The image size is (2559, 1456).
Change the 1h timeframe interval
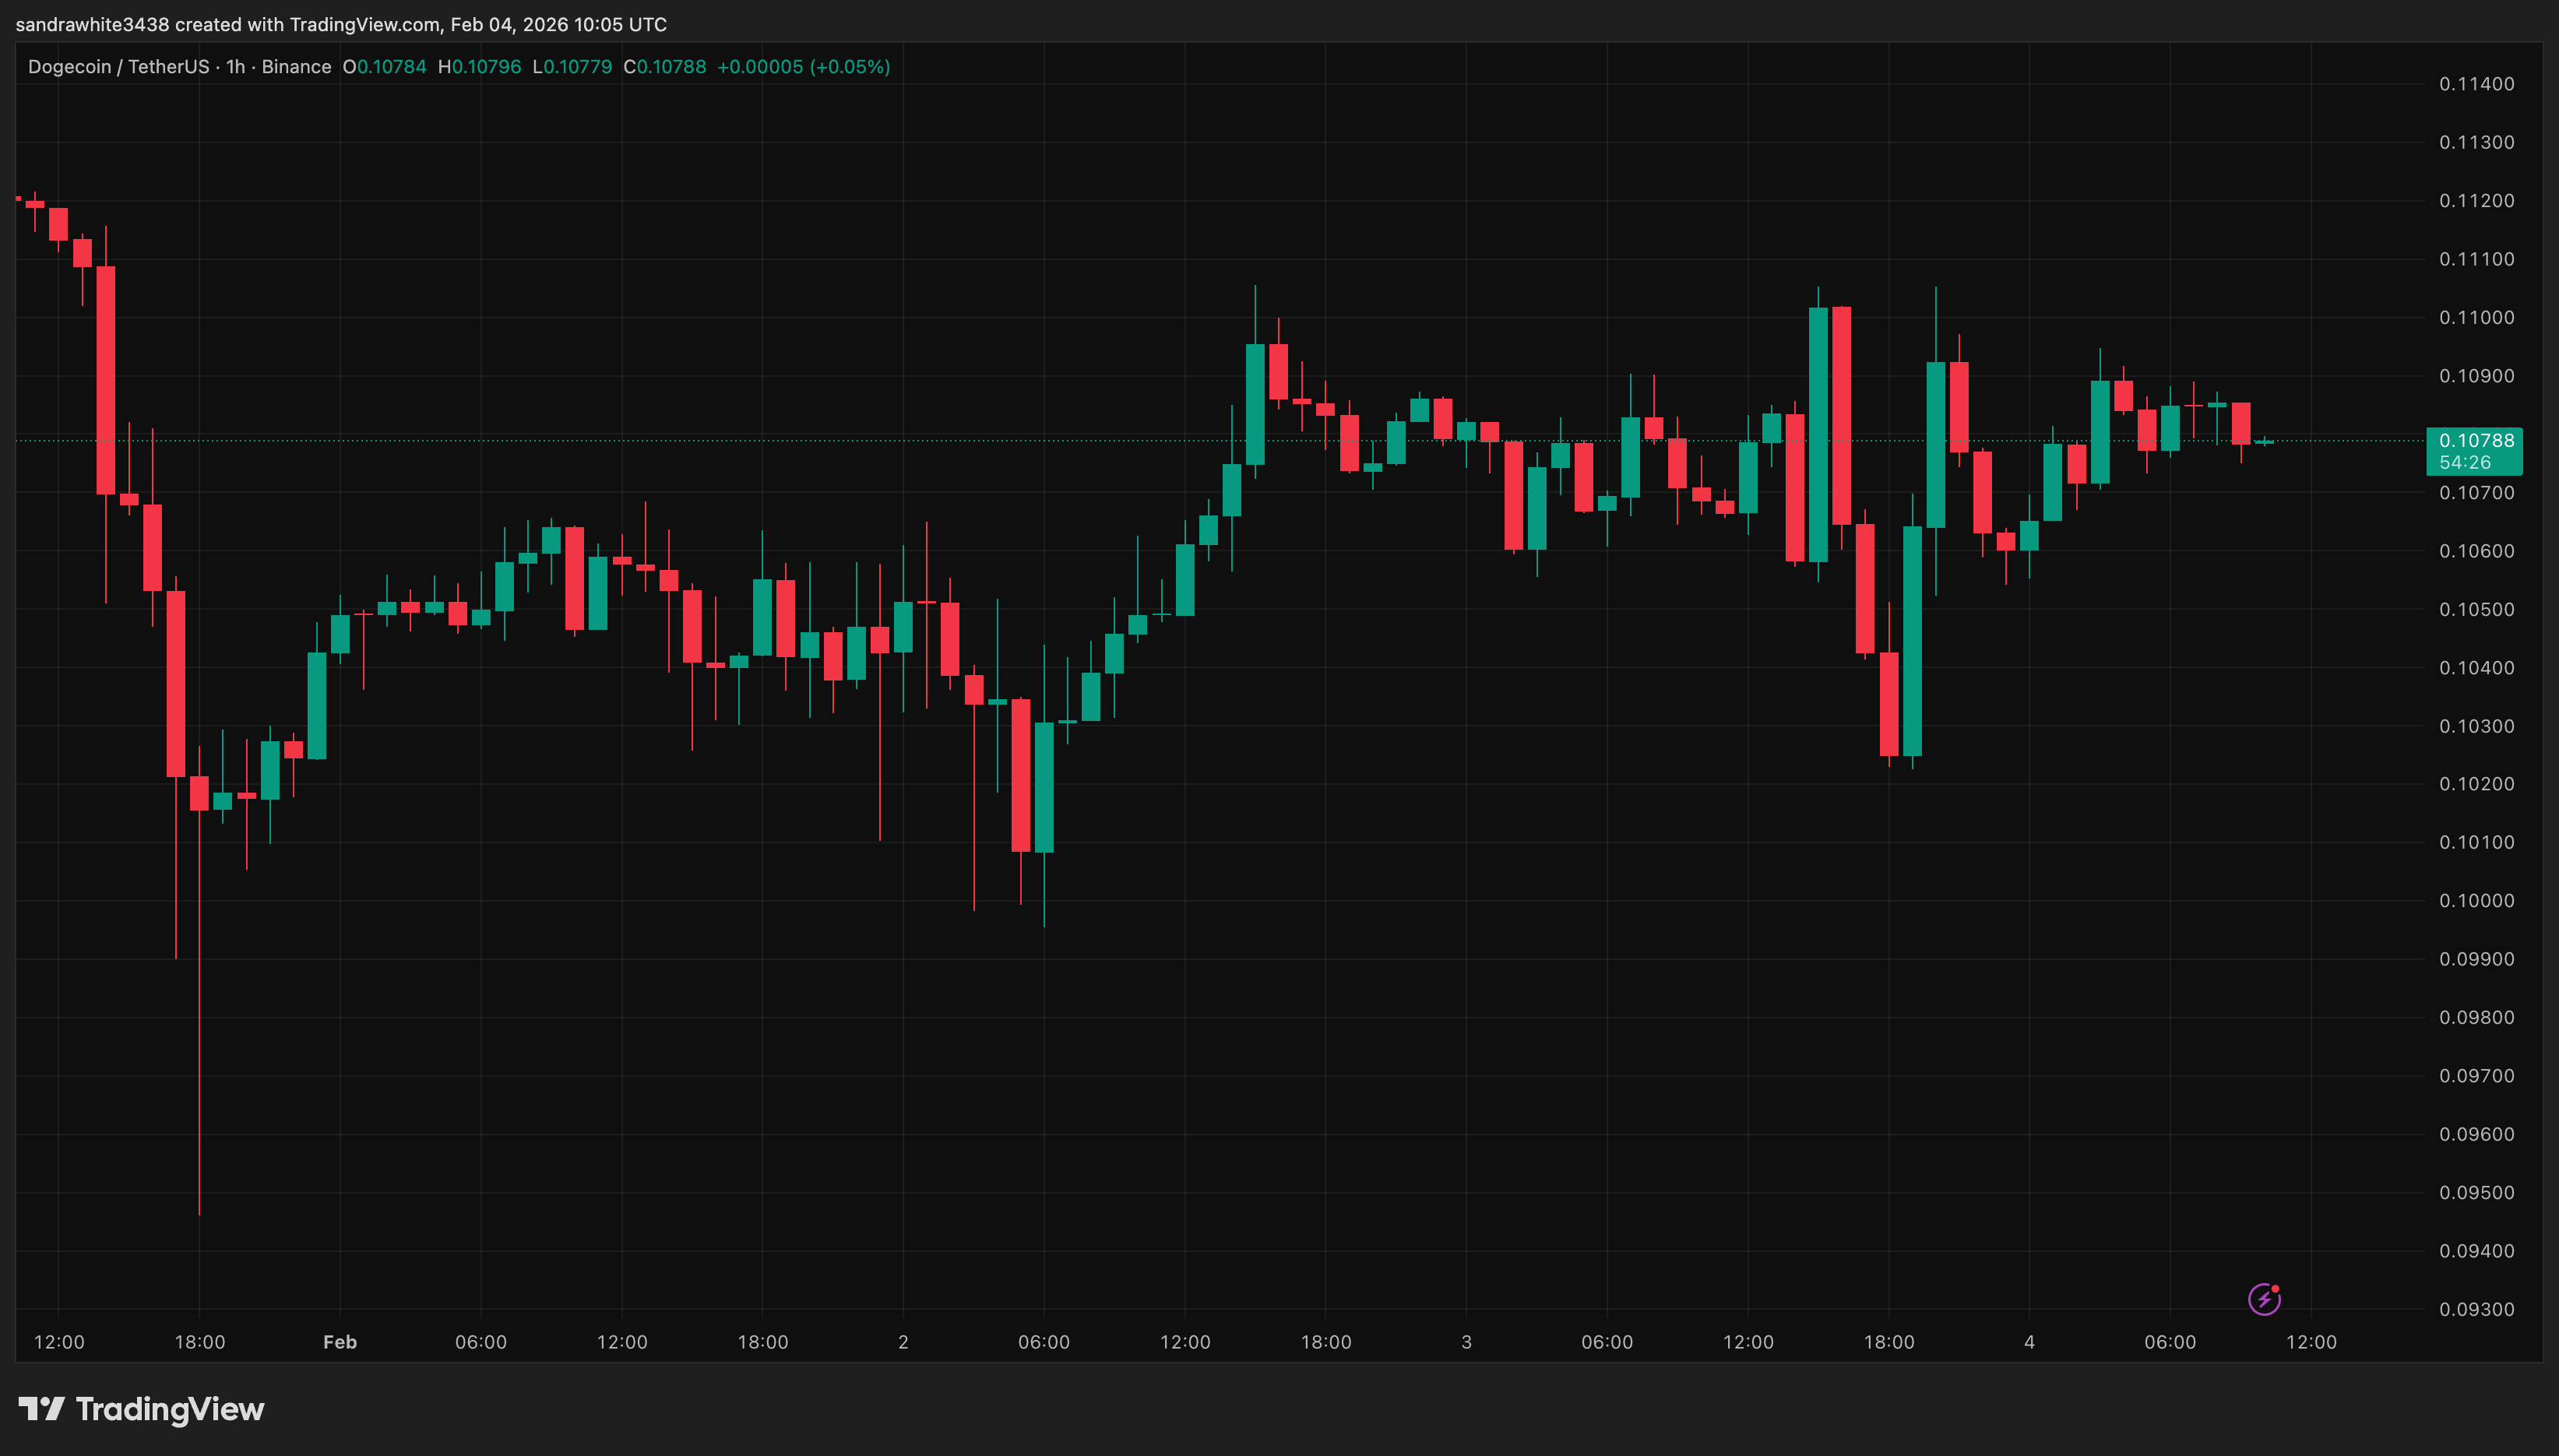[x=236, y=66]
